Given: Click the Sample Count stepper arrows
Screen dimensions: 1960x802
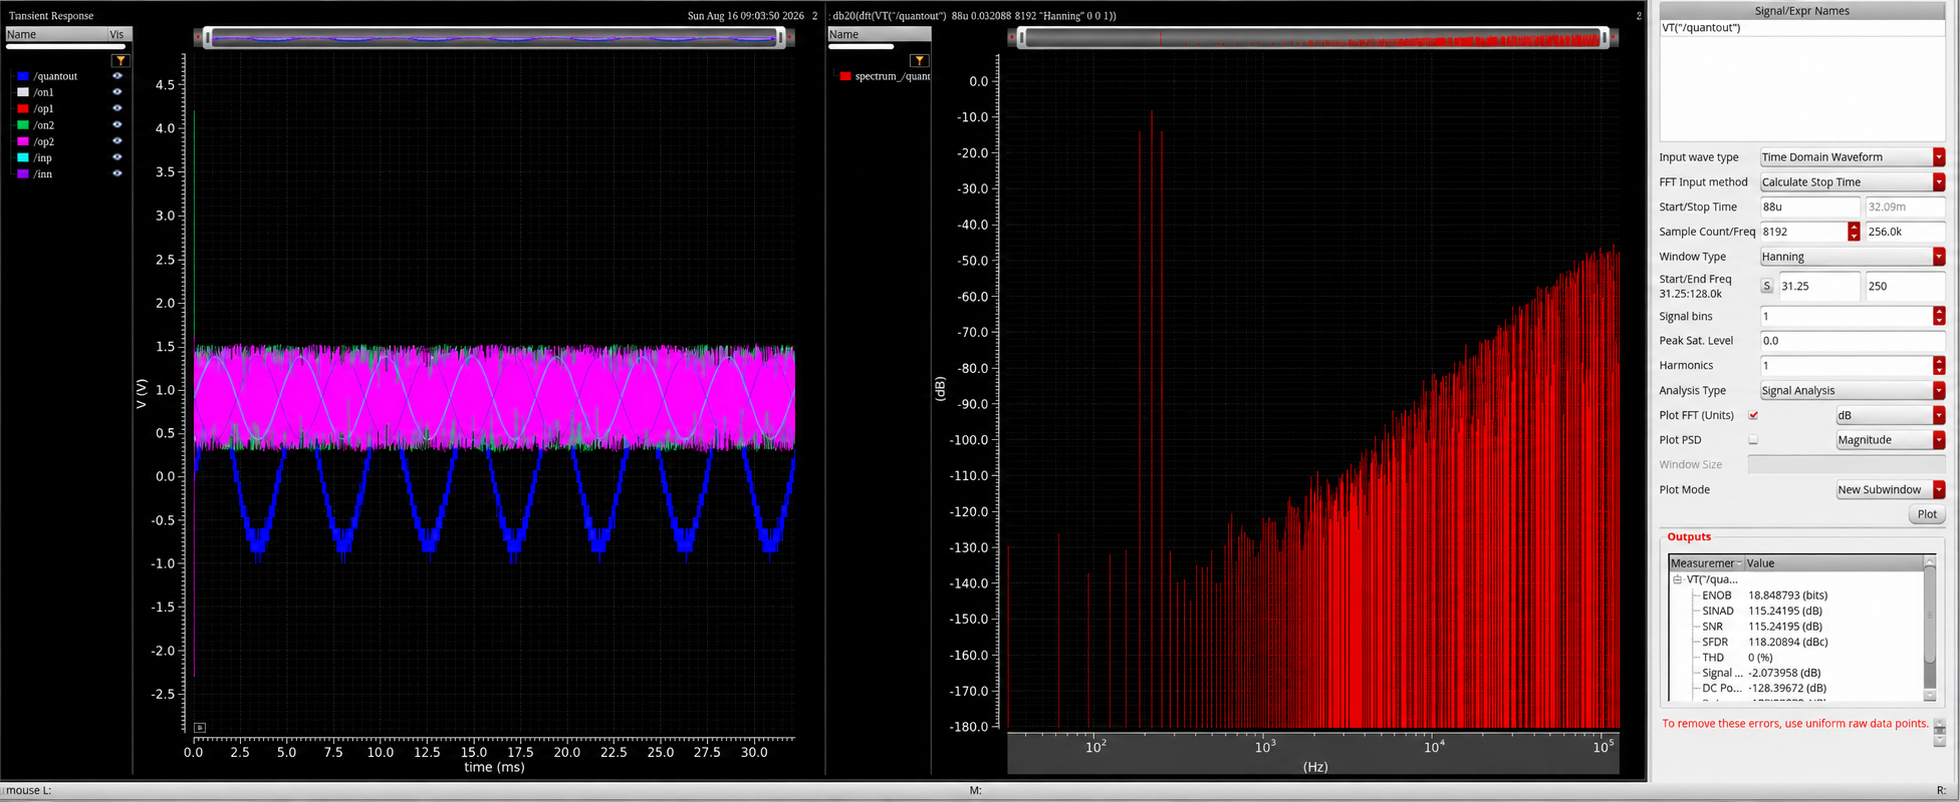Looking at the screenshot, I should point(1853,231).
